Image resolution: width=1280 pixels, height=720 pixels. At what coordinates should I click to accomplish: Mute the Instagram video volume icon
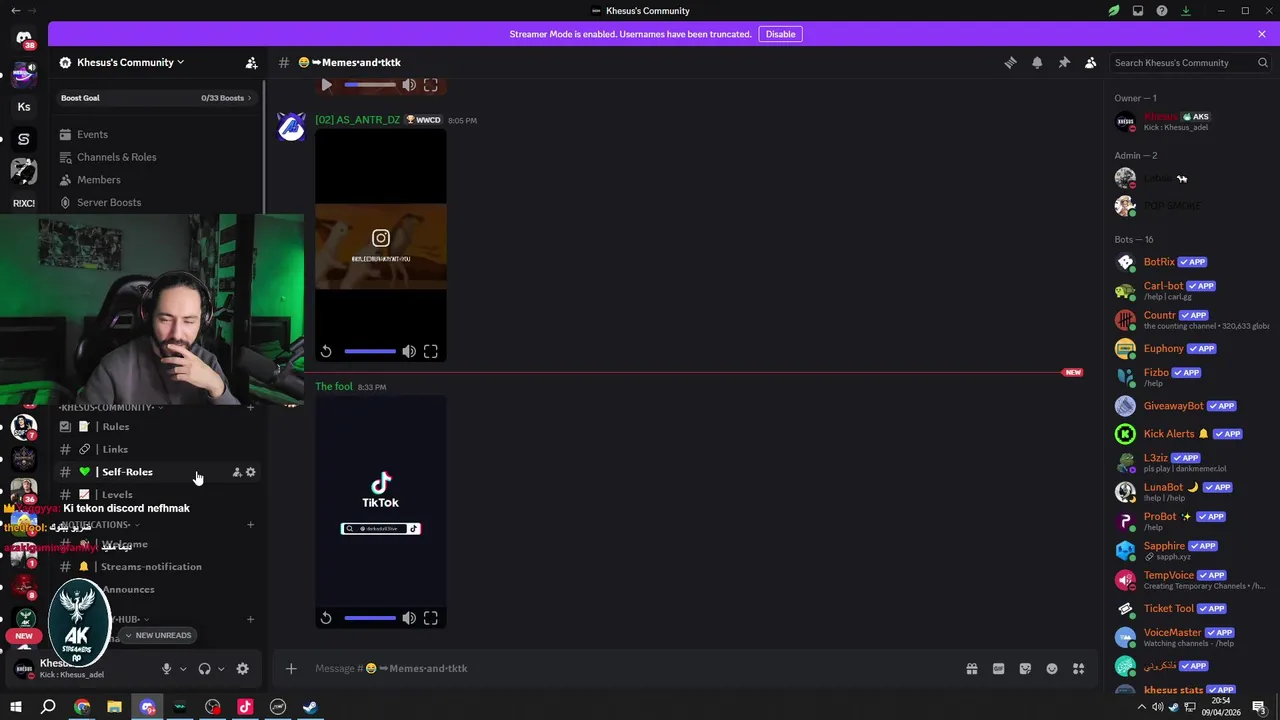(x=409, y=351)
